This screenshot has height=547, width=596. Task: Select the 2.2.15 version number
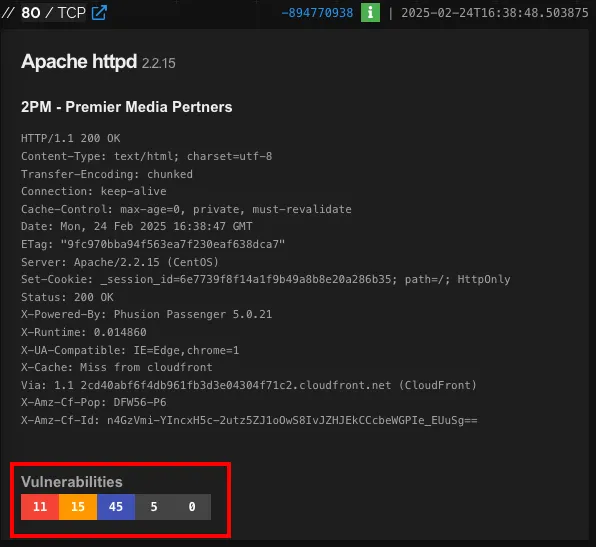point(159,63)
